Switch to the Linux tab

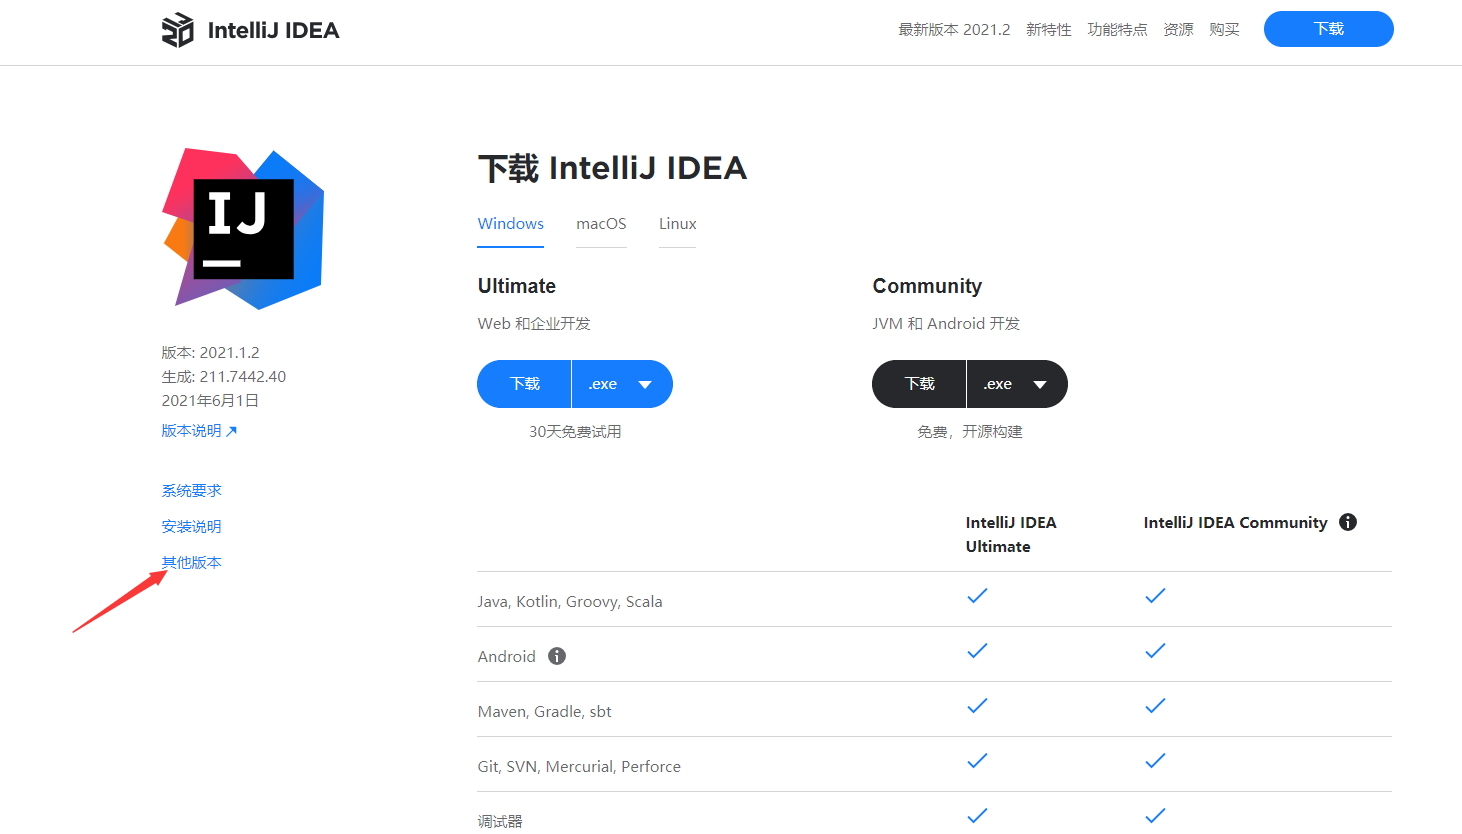(677, 224)
